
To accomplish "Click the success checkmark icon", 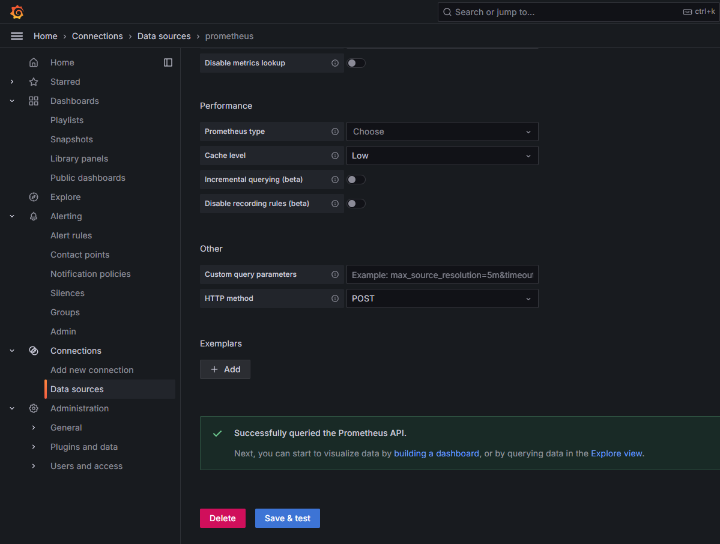I will click(x=217, y=433).
